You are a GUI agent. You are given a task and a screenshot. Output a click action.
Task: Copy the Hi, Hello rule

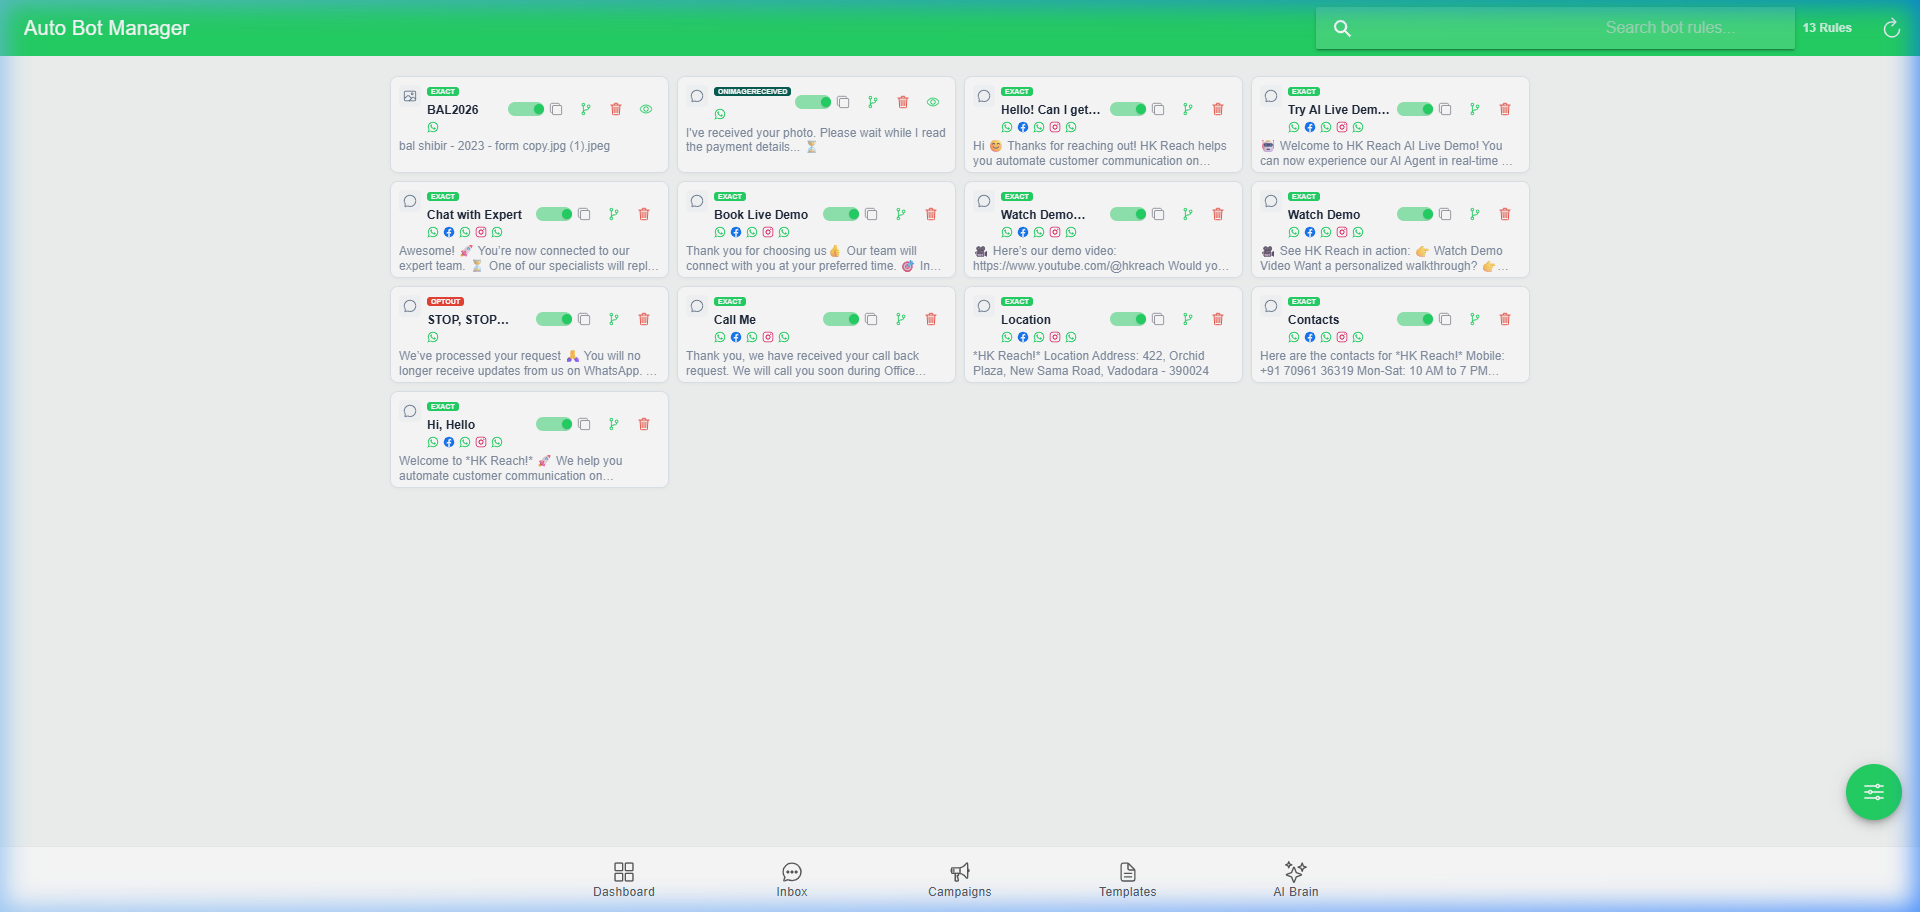pyautogui.click(x=584, y=424)
